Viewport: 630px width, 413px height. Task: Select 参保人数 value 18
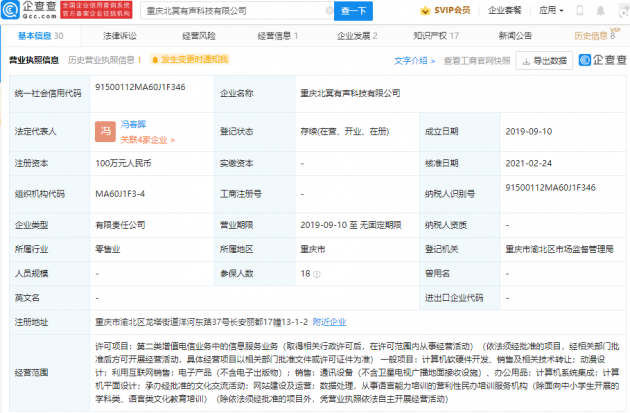click(x=305, y=274)
